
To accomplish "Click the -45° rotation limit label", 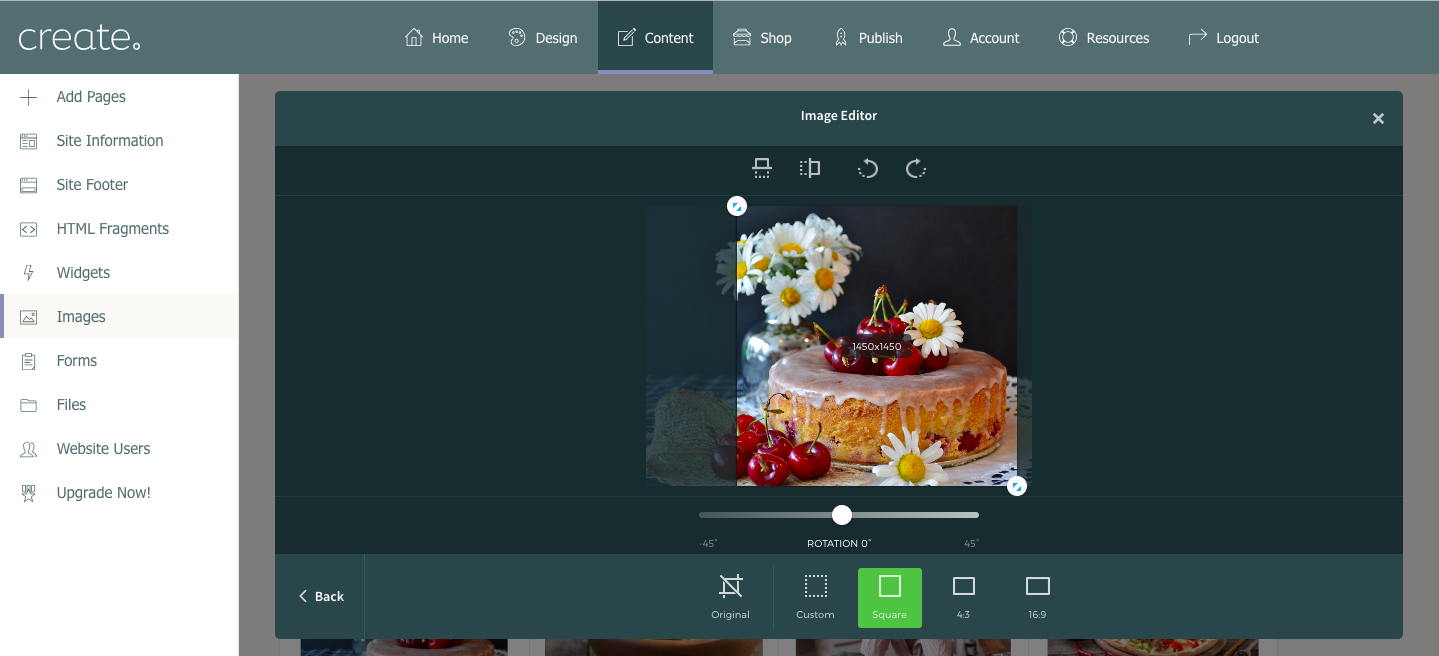I will point(708,544).
